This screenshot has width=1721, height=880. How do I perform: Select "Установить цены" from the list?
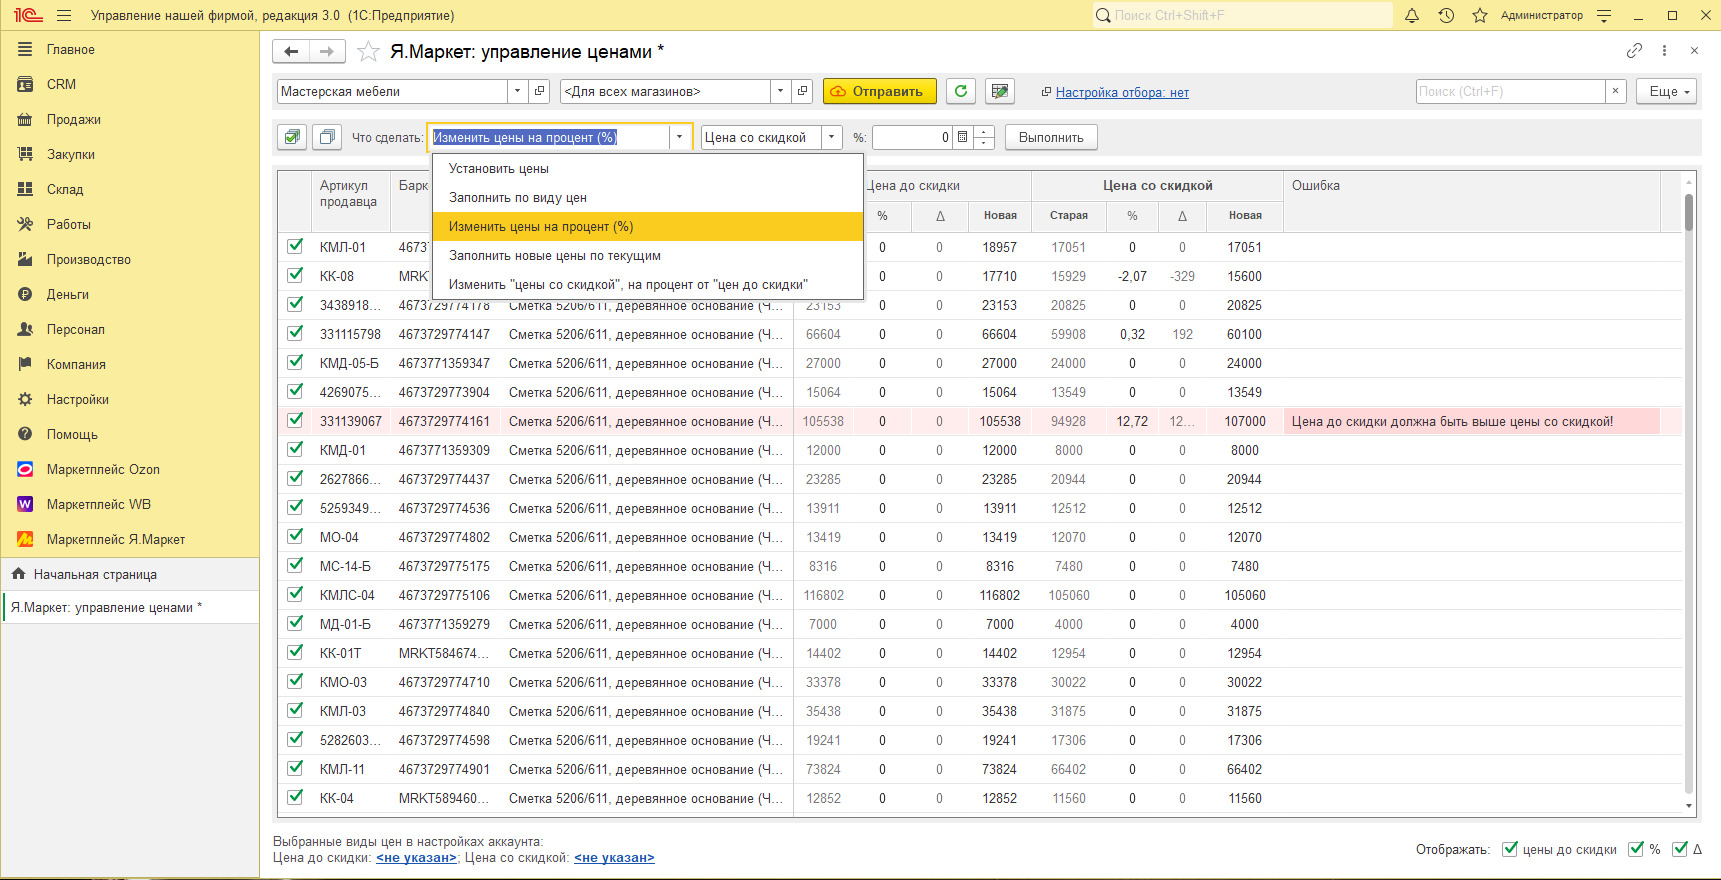(x=499, y=168)
